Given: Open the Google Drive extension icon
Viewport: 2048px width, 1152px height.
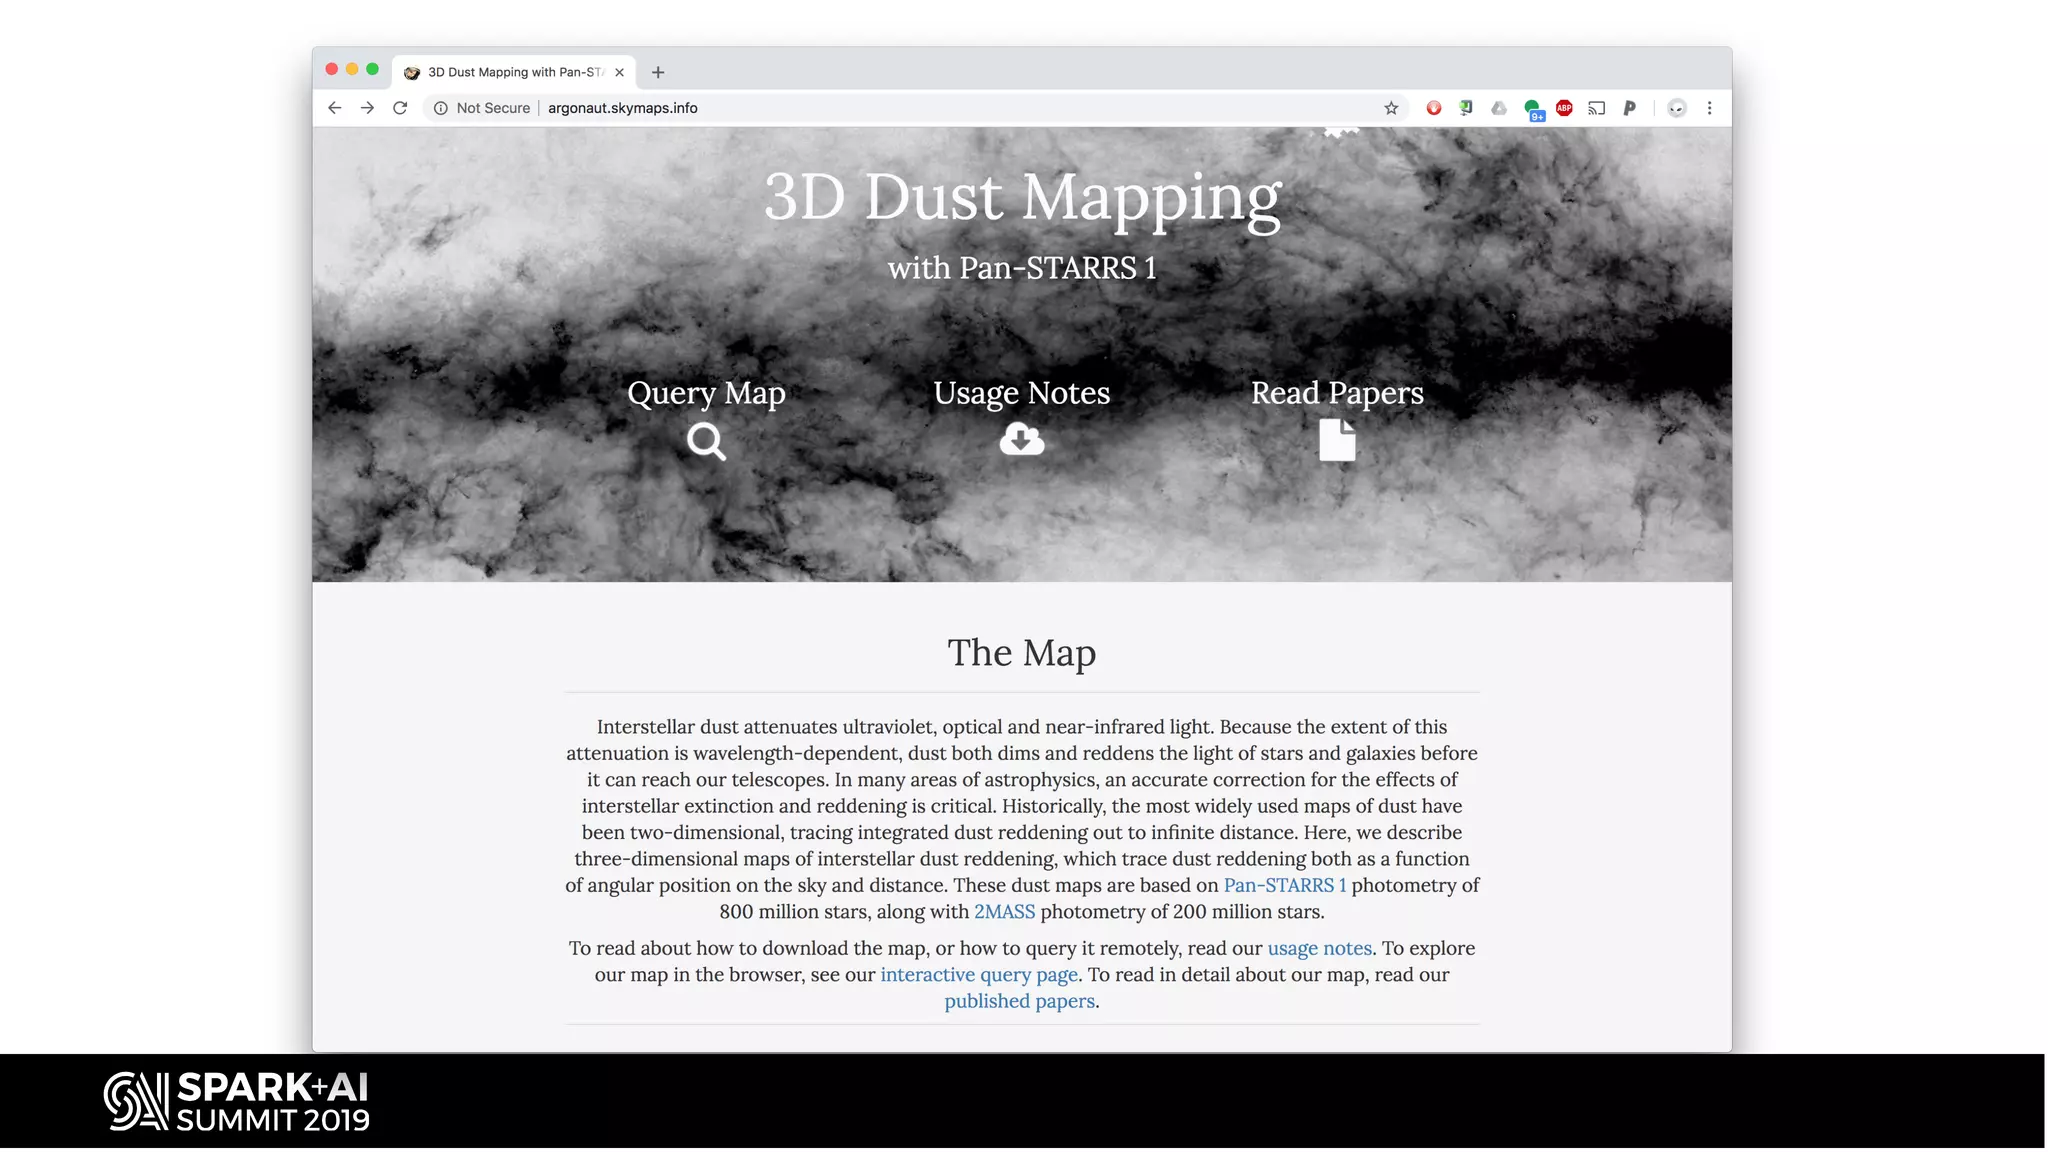Looking at the screenshot, I should click(1499, 108).
